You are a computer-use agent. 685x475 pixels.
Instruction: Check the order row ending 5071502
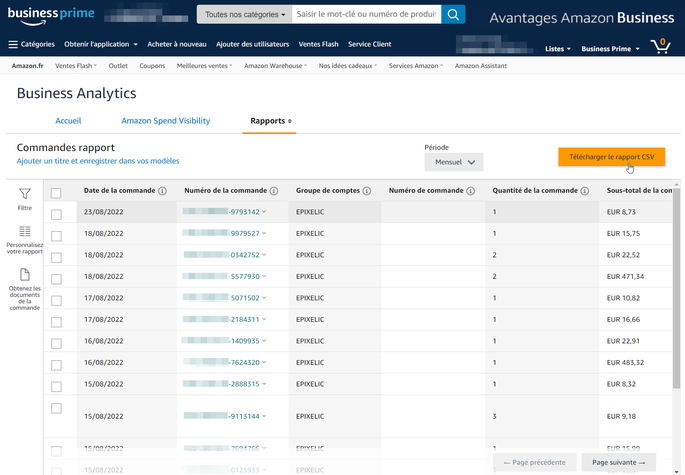(56, 300)
